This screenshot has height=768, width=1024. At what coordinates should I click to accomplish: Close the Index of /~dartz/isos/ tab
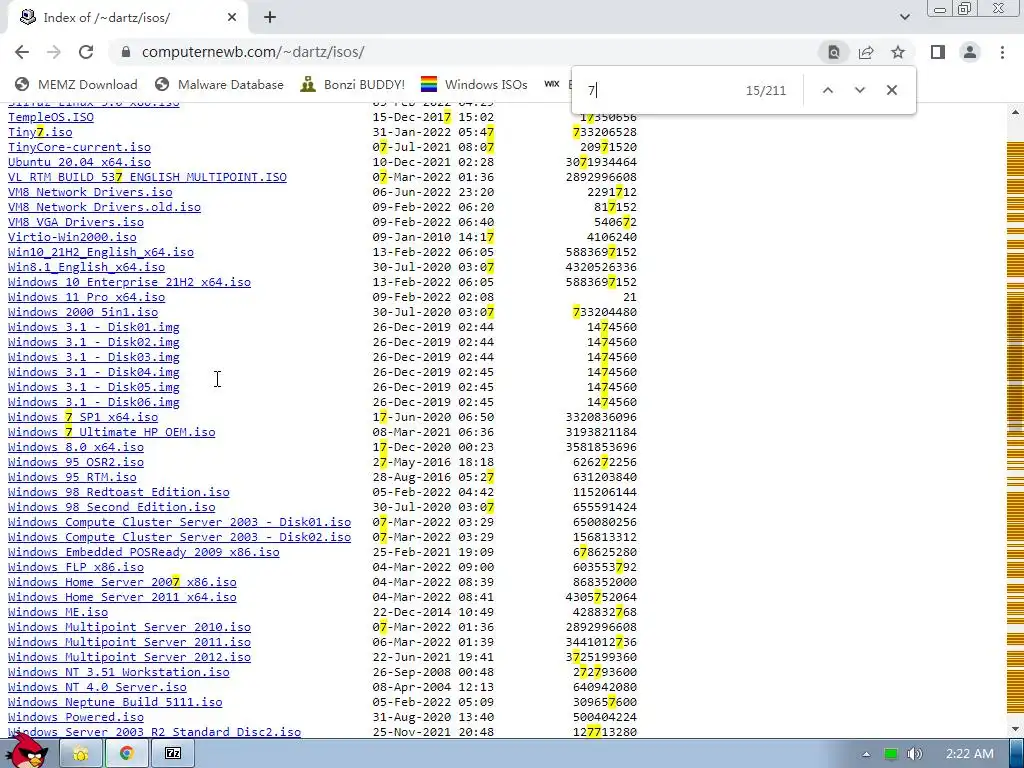coord(232,18)
